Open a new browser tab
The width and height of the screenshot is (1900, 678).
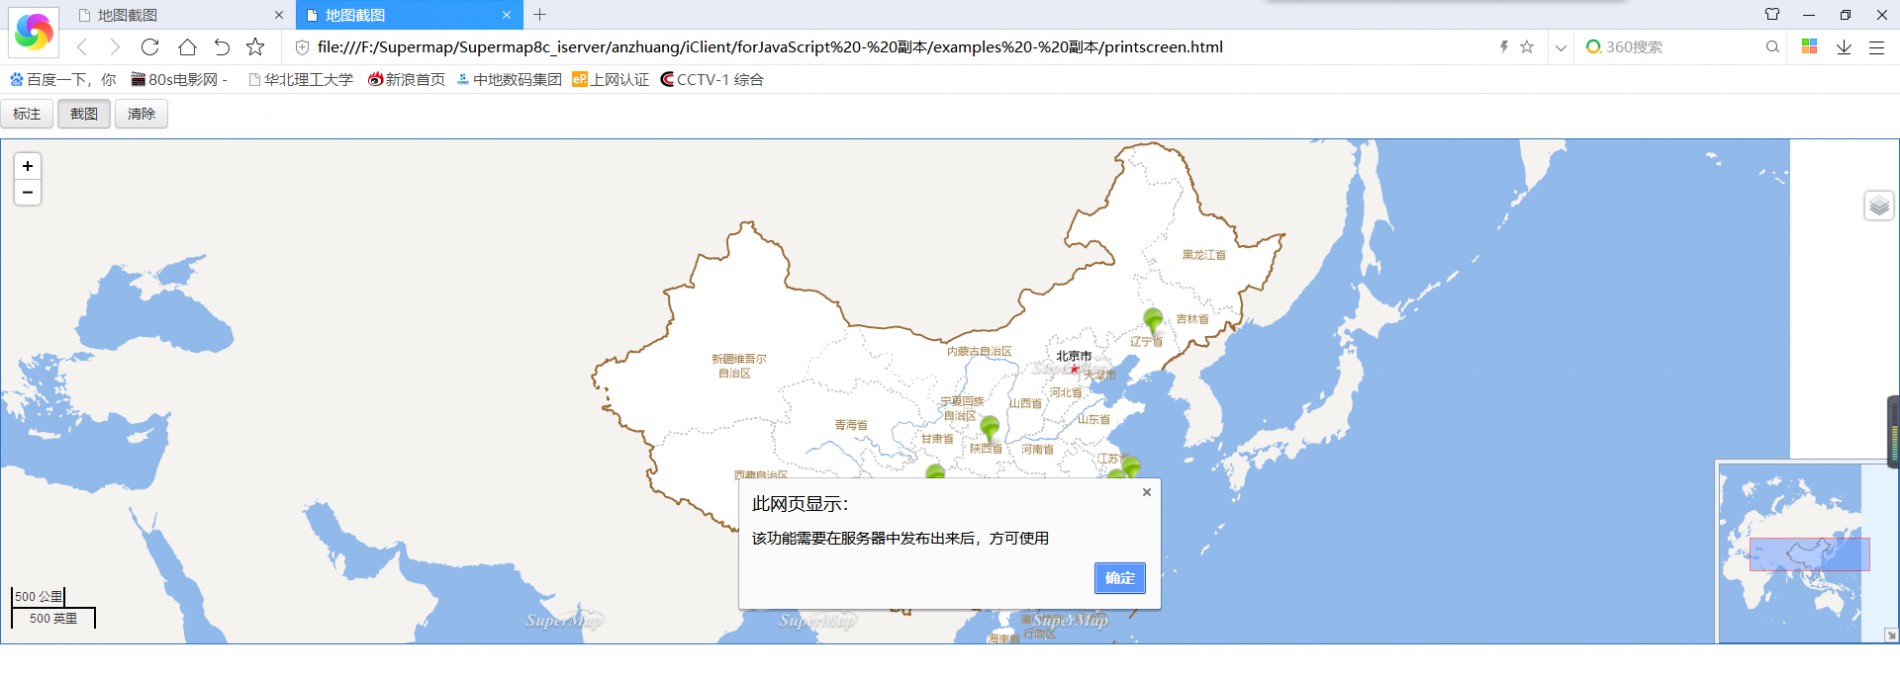[540, 15]
